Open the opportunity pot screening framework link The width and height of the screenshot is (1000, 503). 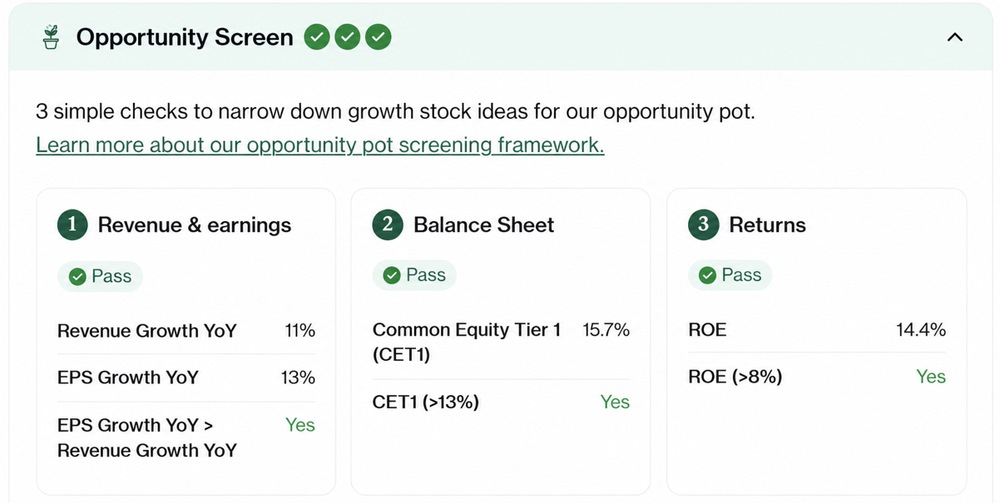coord(320,145)
